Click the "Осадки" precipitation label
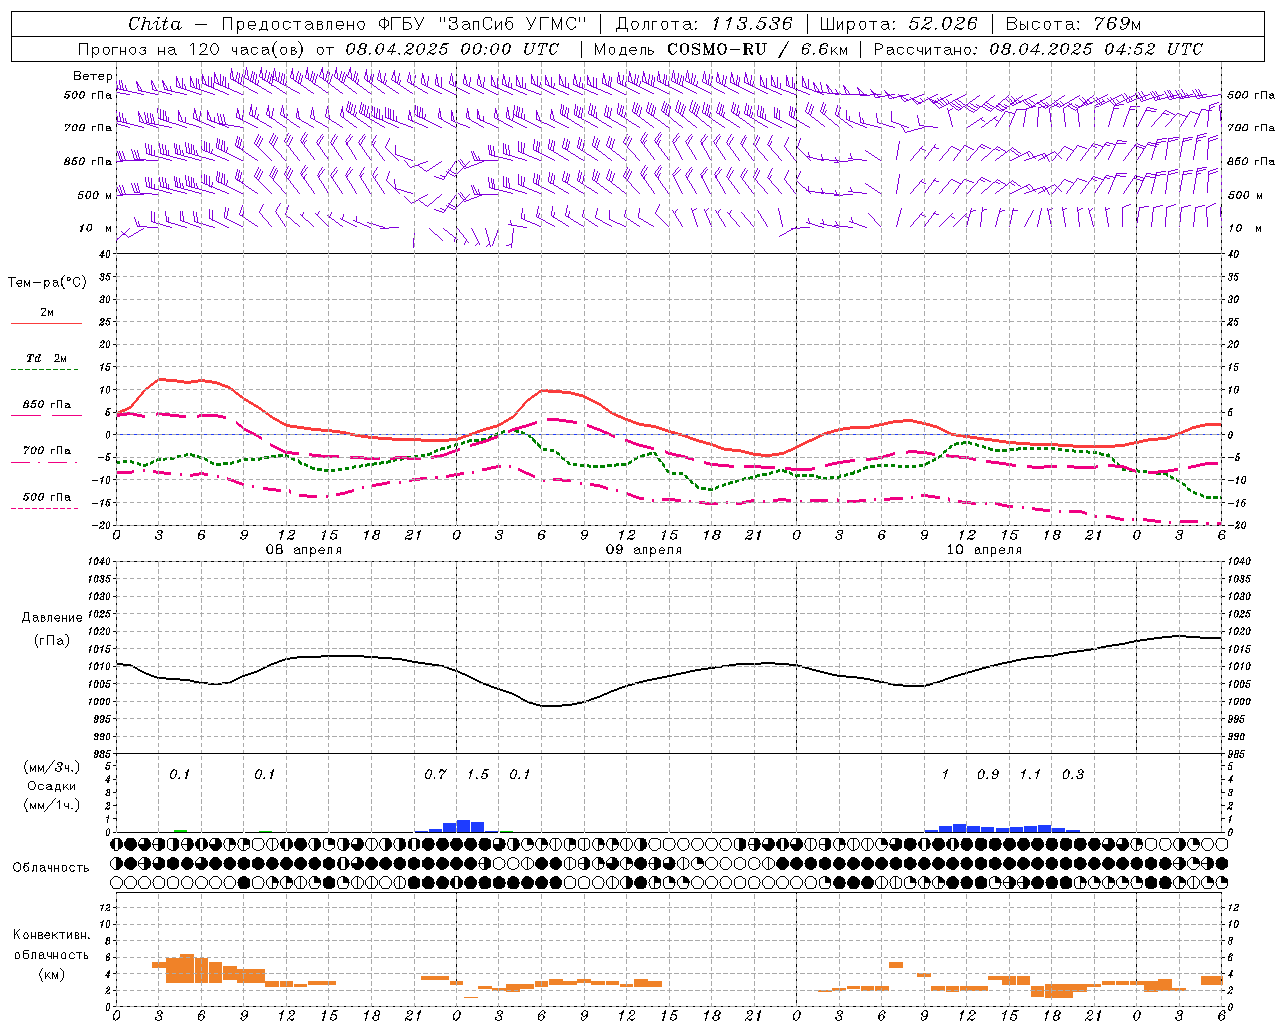The height and width of the screenshot is (1024, 1280). pyautogui.click(x=52, y=786)
